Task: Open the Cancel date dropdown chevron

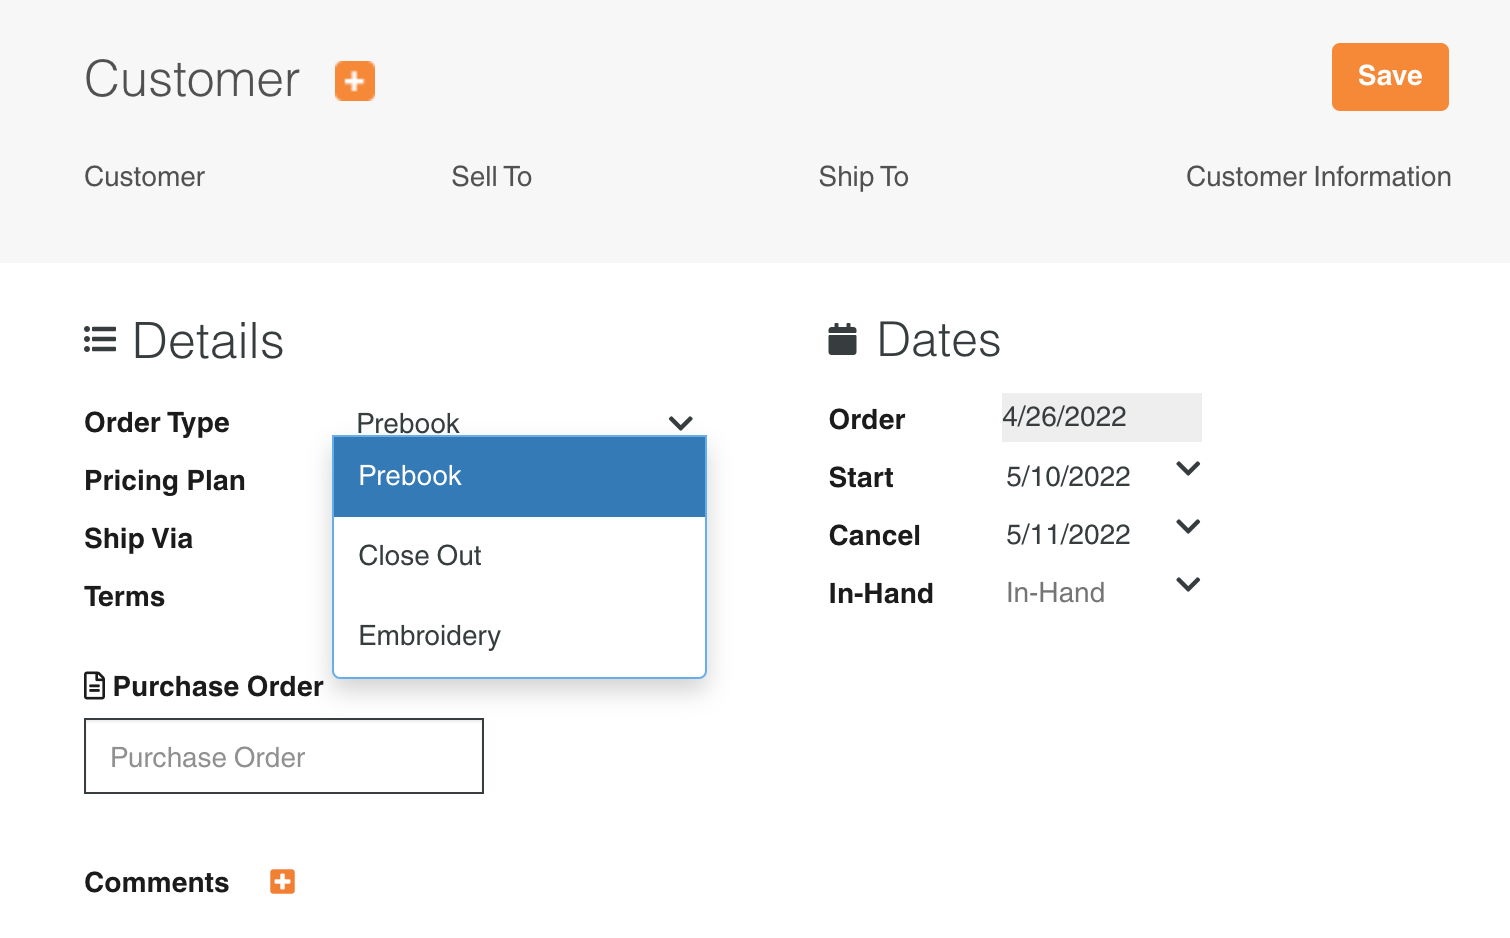Action: click(1188, 526)
